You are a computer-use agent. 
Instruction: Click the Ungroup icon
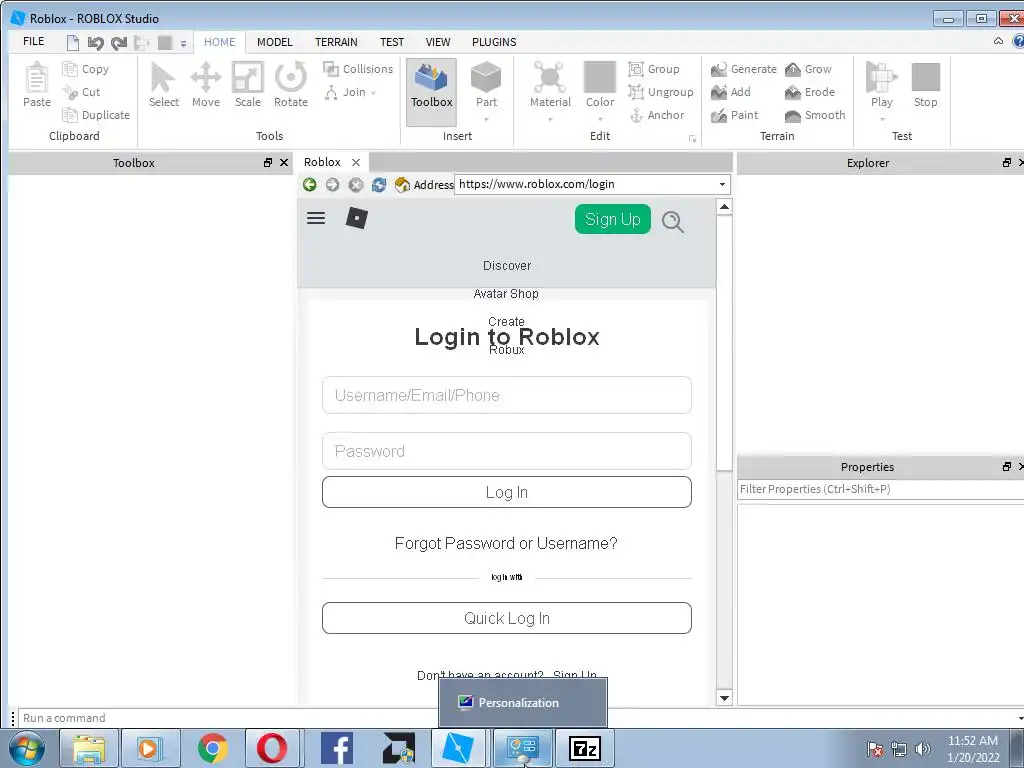[636, 92]
